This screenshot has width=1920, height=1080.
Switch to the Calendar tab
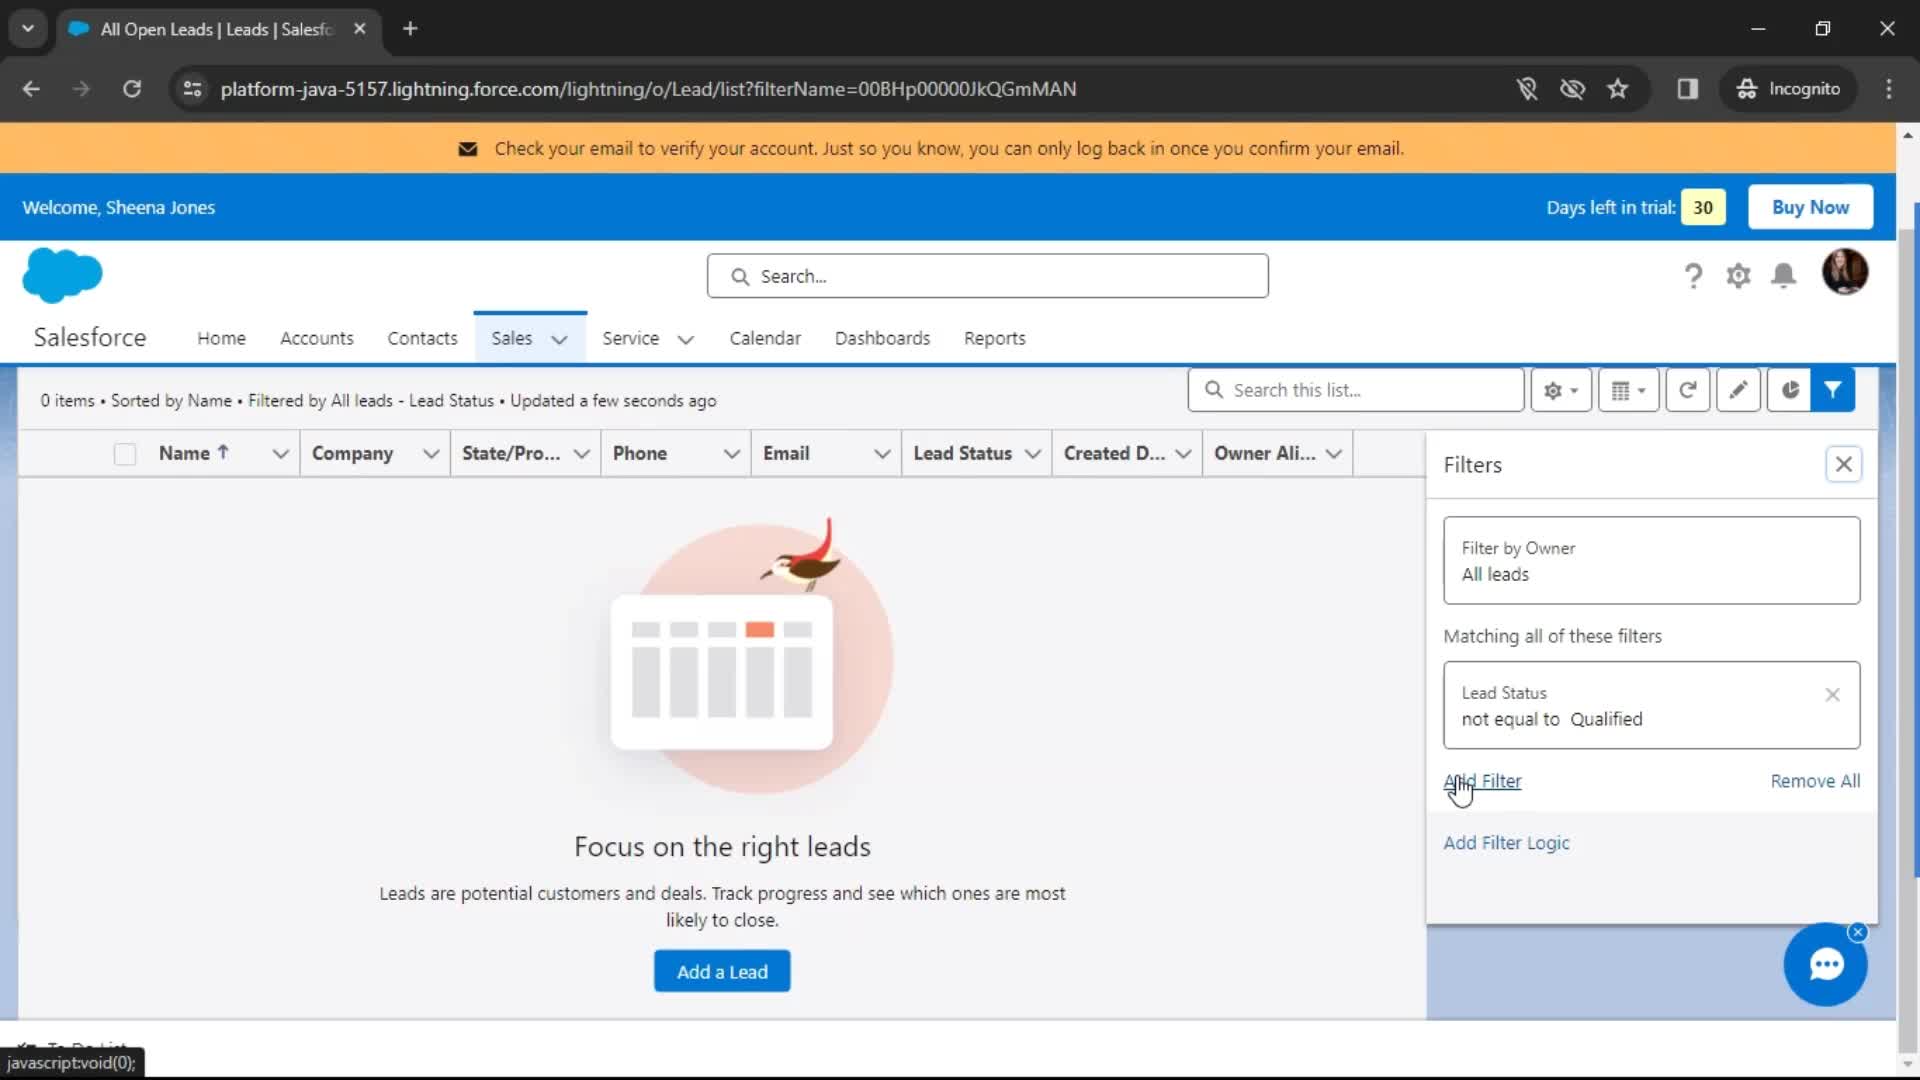(765, 338)
